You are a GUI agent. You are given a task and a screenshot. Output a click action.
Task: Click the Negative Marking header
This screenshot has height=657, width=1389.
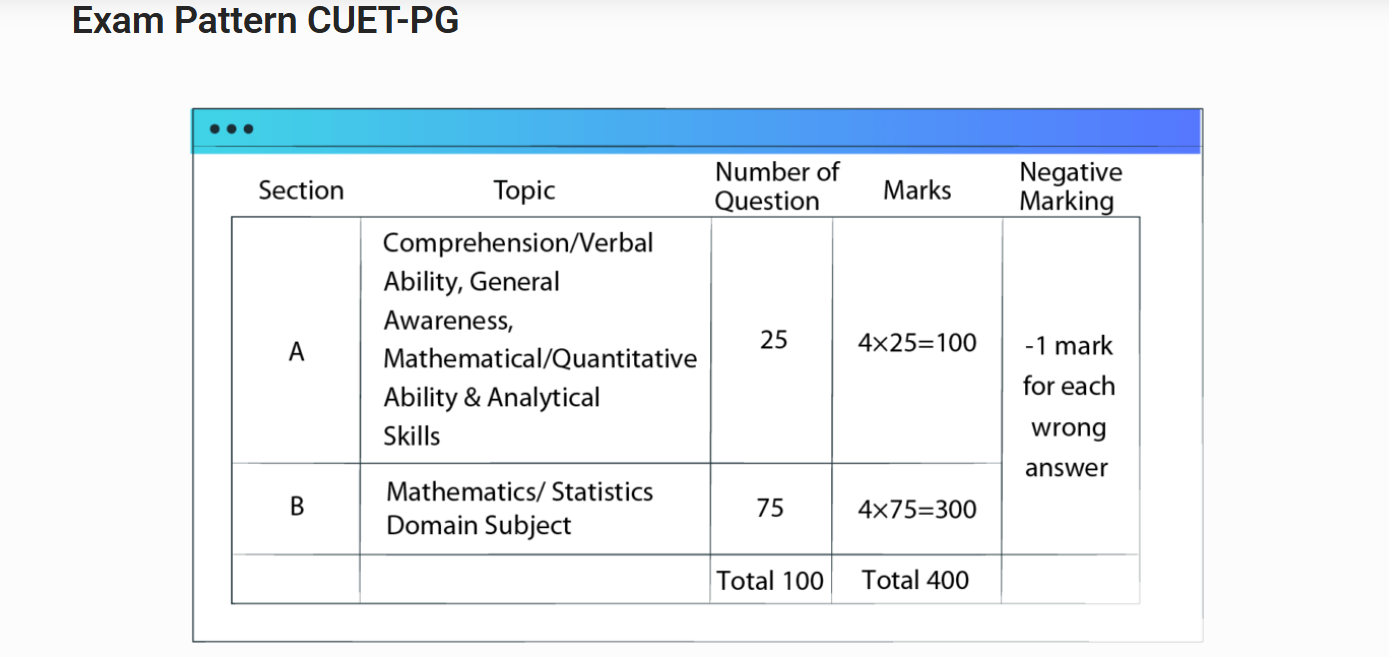(x=1070, y=186)
